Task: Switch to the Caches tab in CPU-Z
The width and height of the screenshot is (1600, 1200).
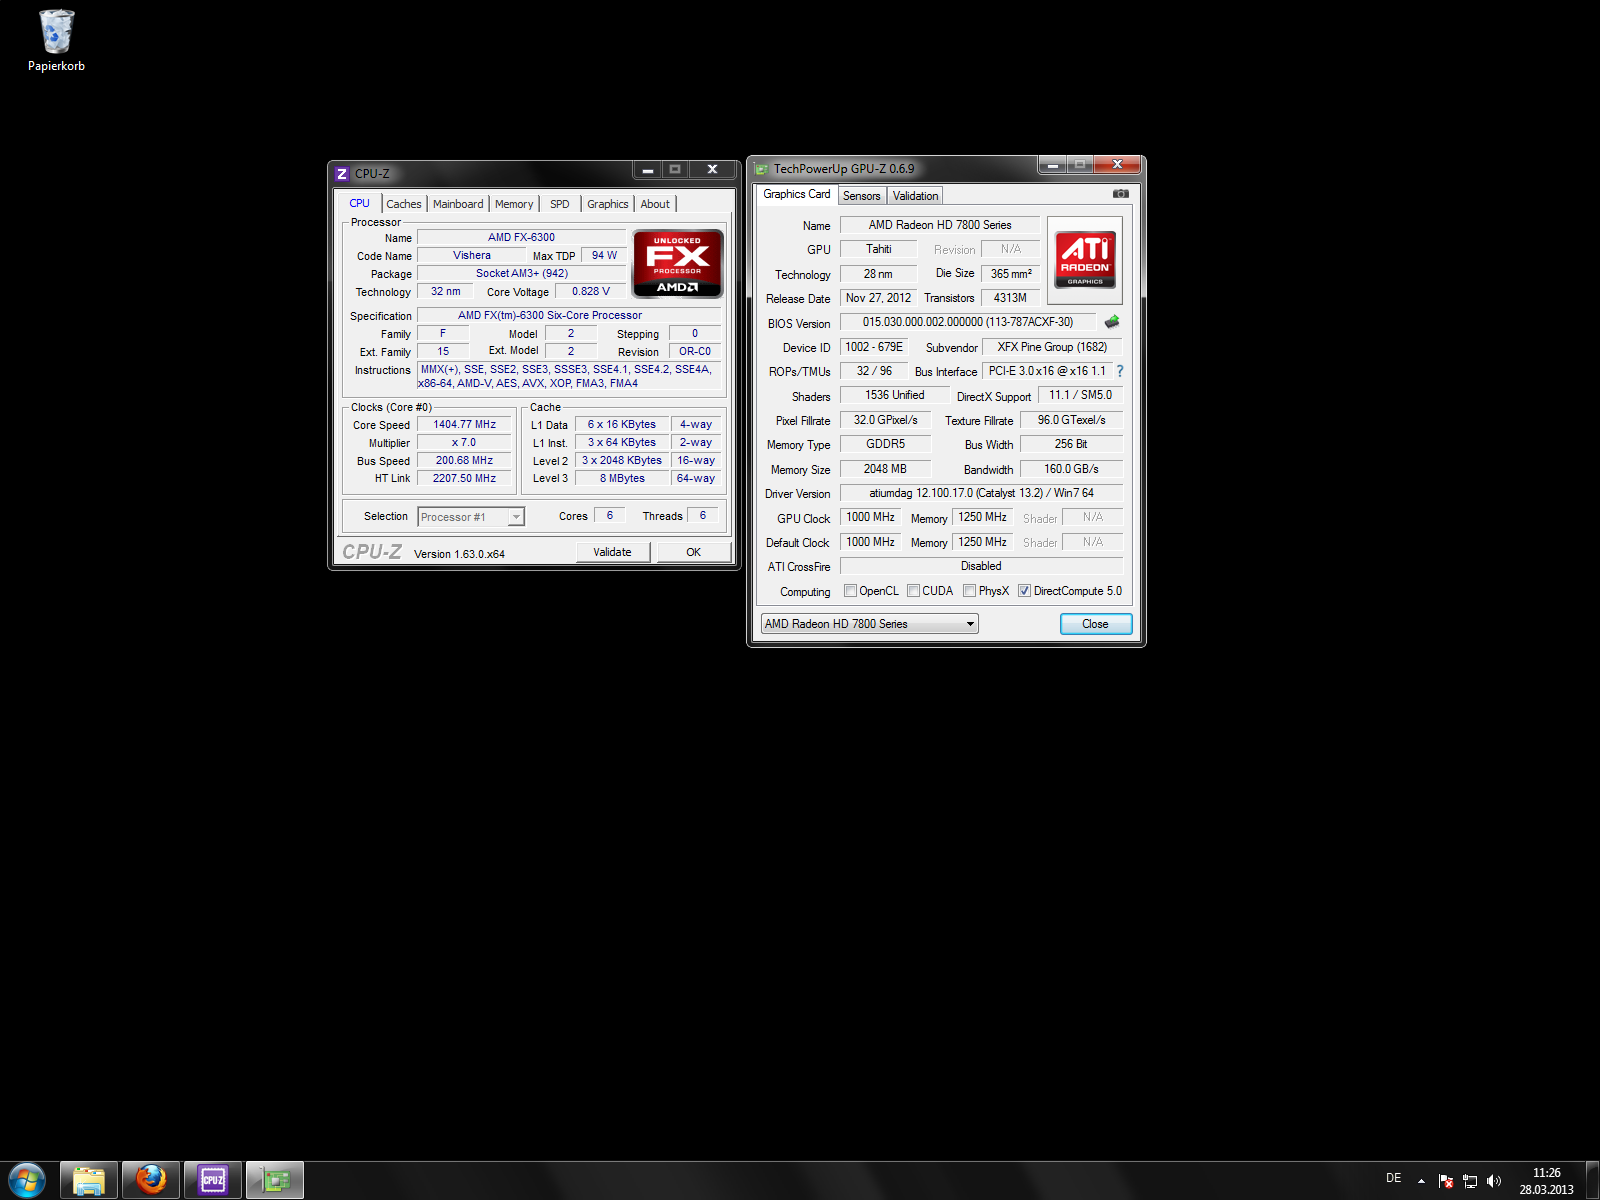Action: 404,204
